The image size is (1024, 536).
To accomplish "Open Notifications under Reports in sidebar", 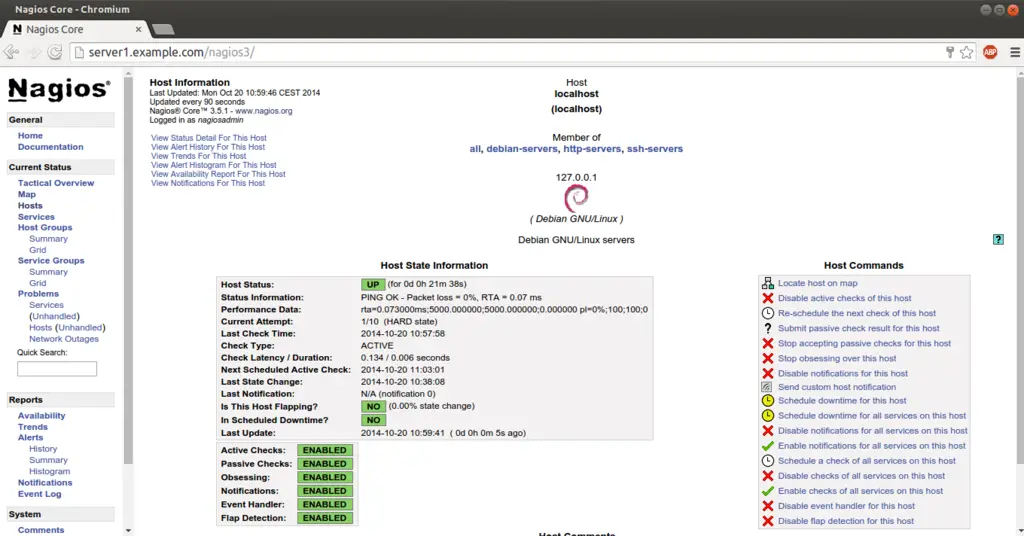I will [x=45, y=483].
